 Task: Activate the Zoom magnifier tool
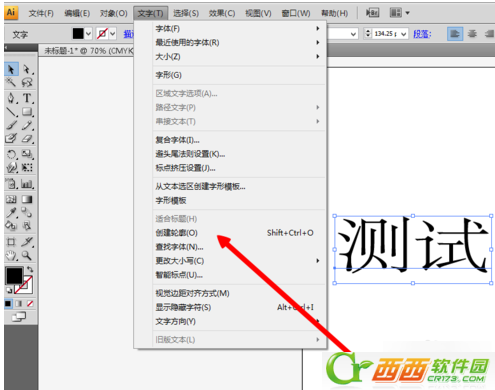coord(27,255)
